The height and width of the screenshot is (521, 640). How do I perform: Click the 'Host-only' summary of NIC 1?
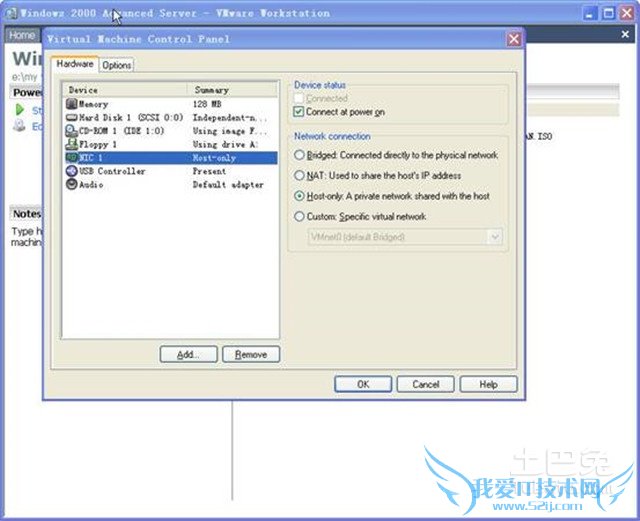click(214, 158)
